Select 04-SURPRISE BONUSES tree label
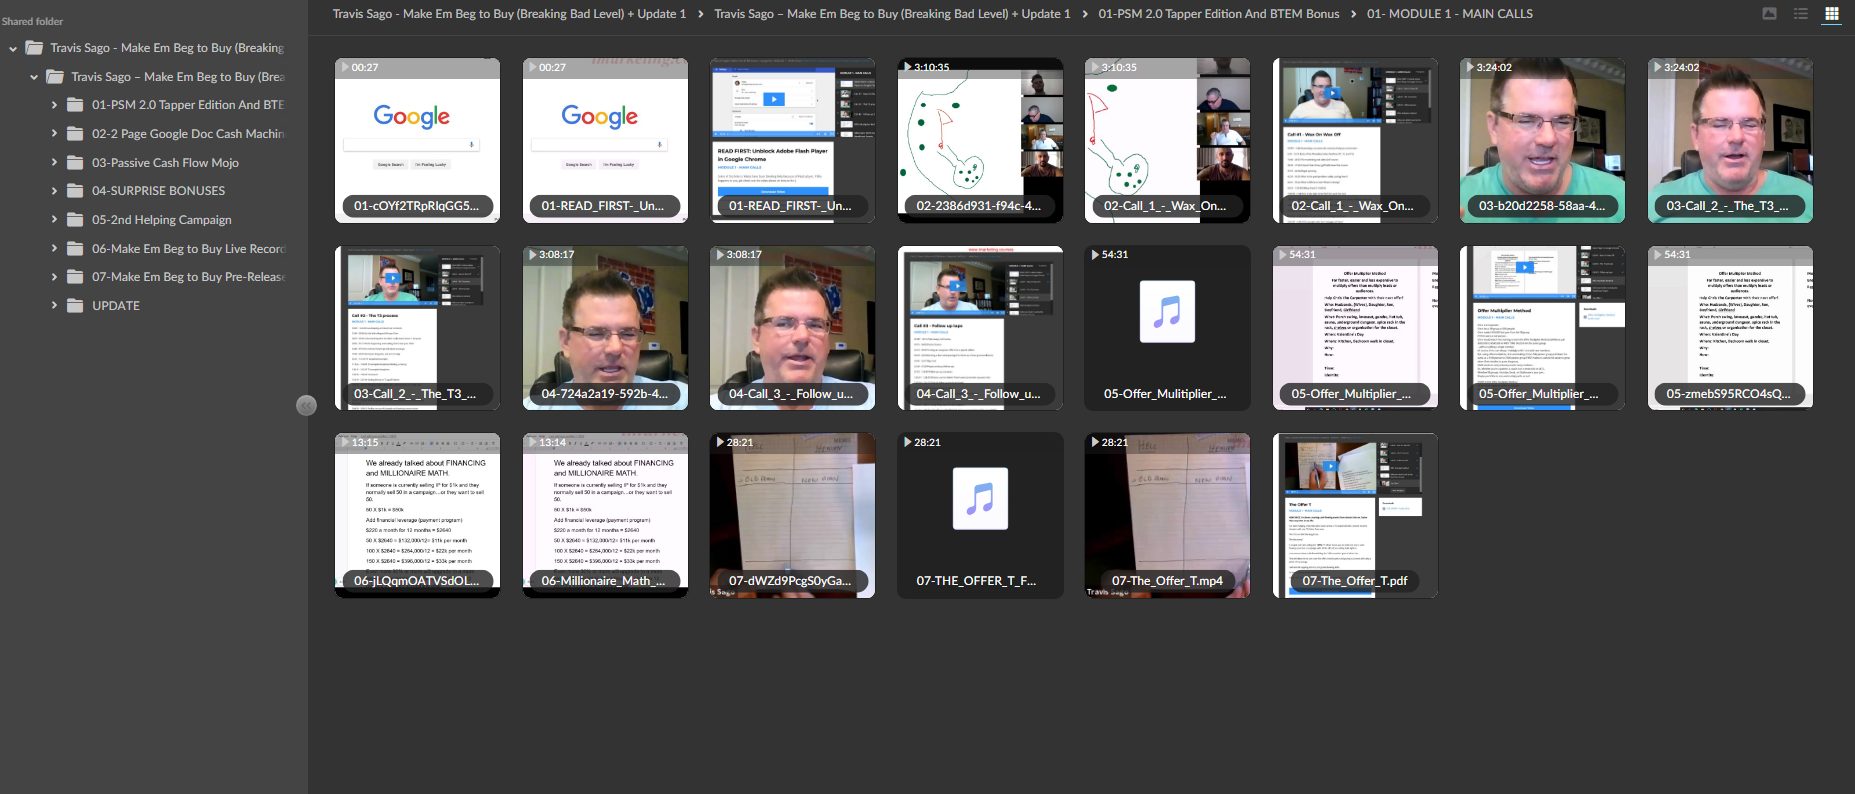Image resolution: width=1855 pixels, height=794 pixels. (158, 191)
